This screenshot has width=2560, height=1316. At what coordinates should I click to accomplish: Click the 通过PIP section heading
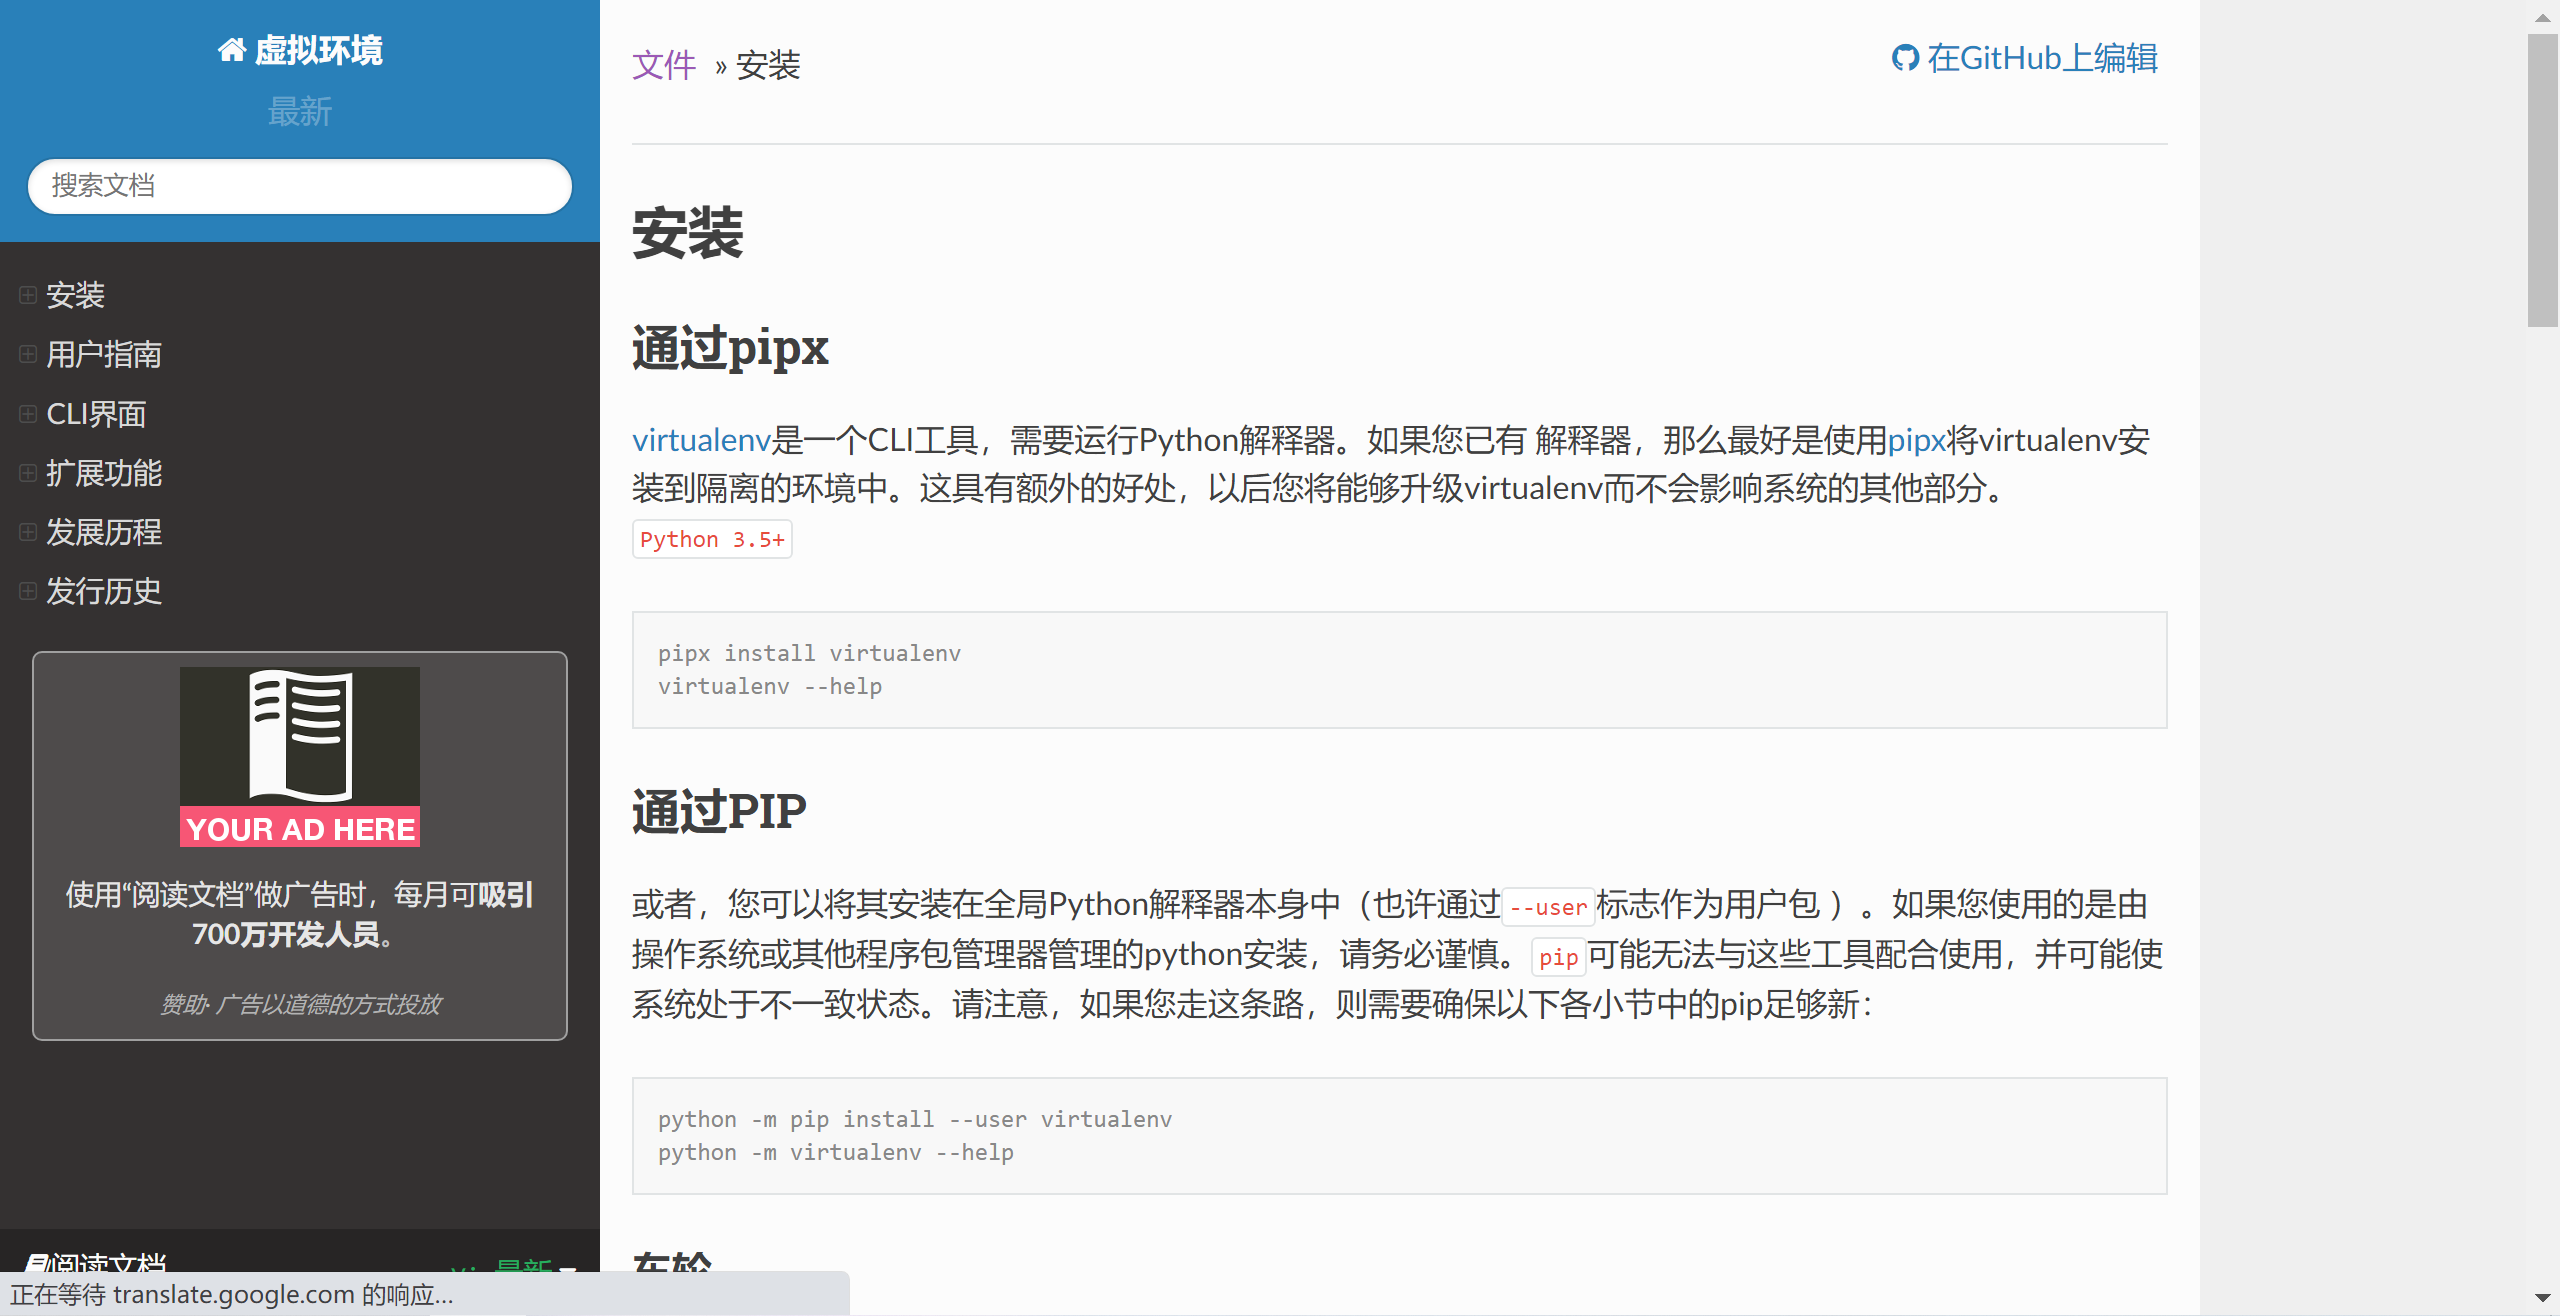(719, 811)
